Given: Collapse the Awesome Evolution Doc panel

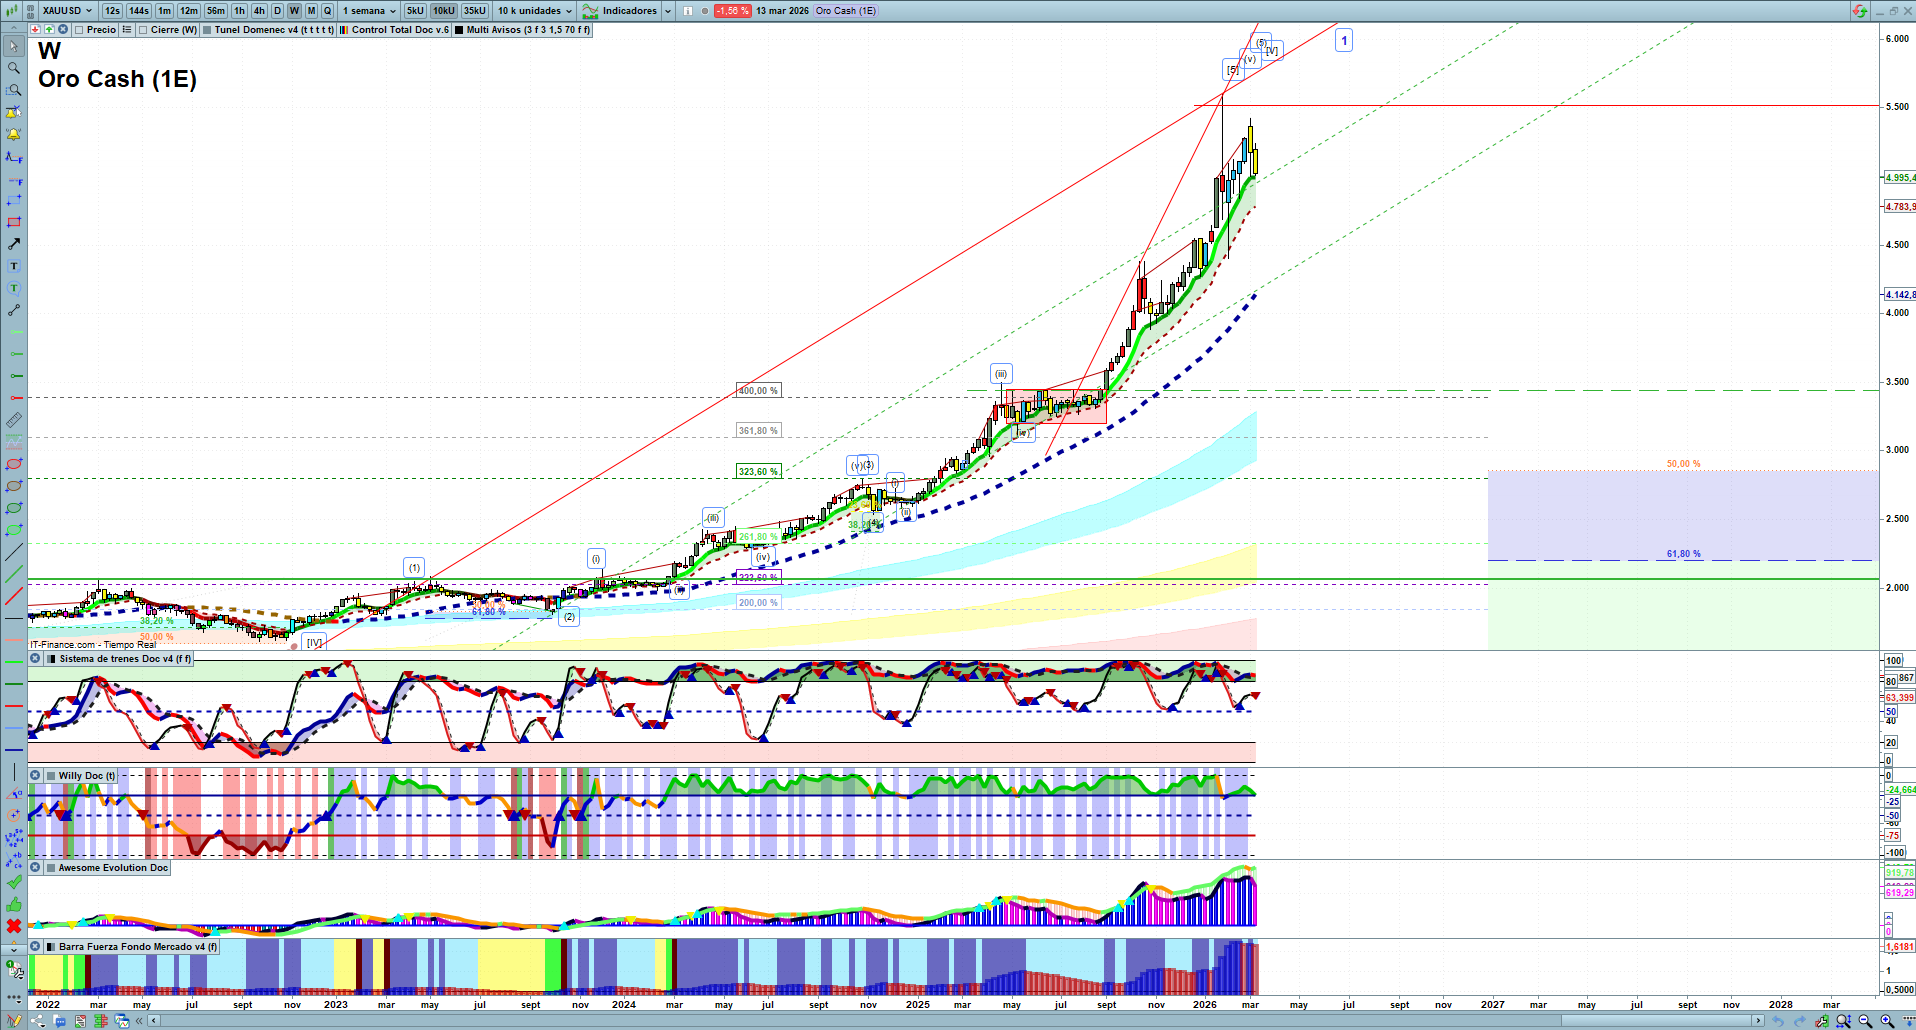Looking at the screenshot, I should pyautogui.click(x=35, y=868).
